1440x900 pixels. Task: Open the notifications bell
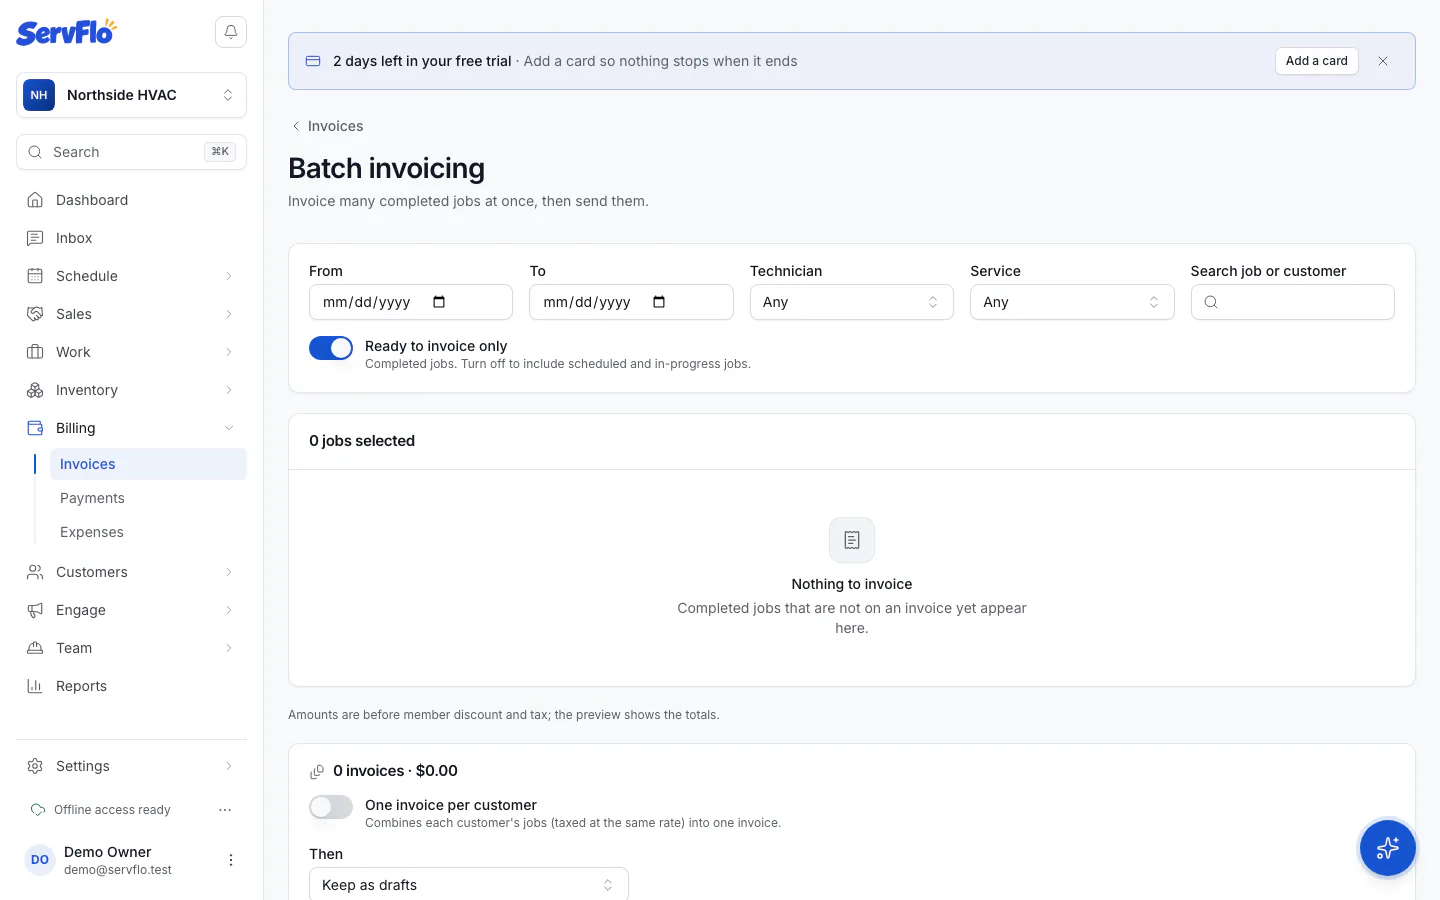pyautogui.click(x=231, y=32)
